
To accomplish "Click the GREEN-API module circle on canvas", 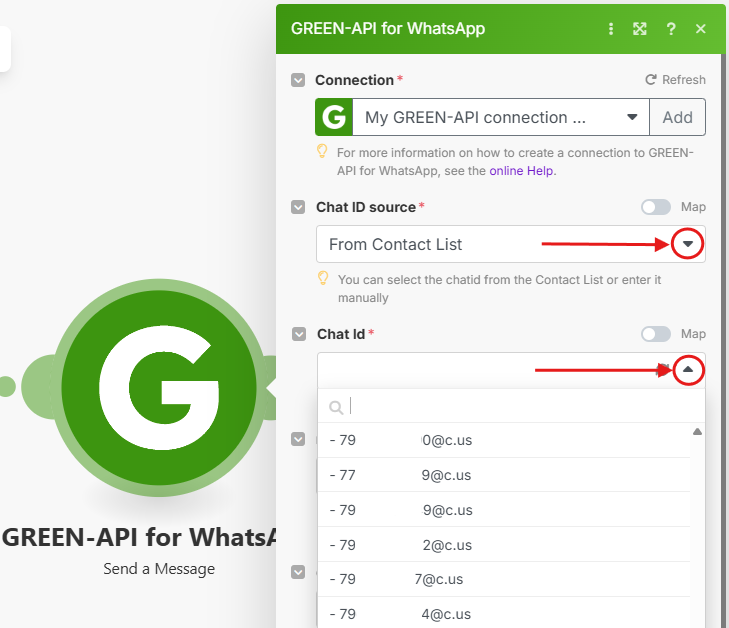I will [159, 388].
